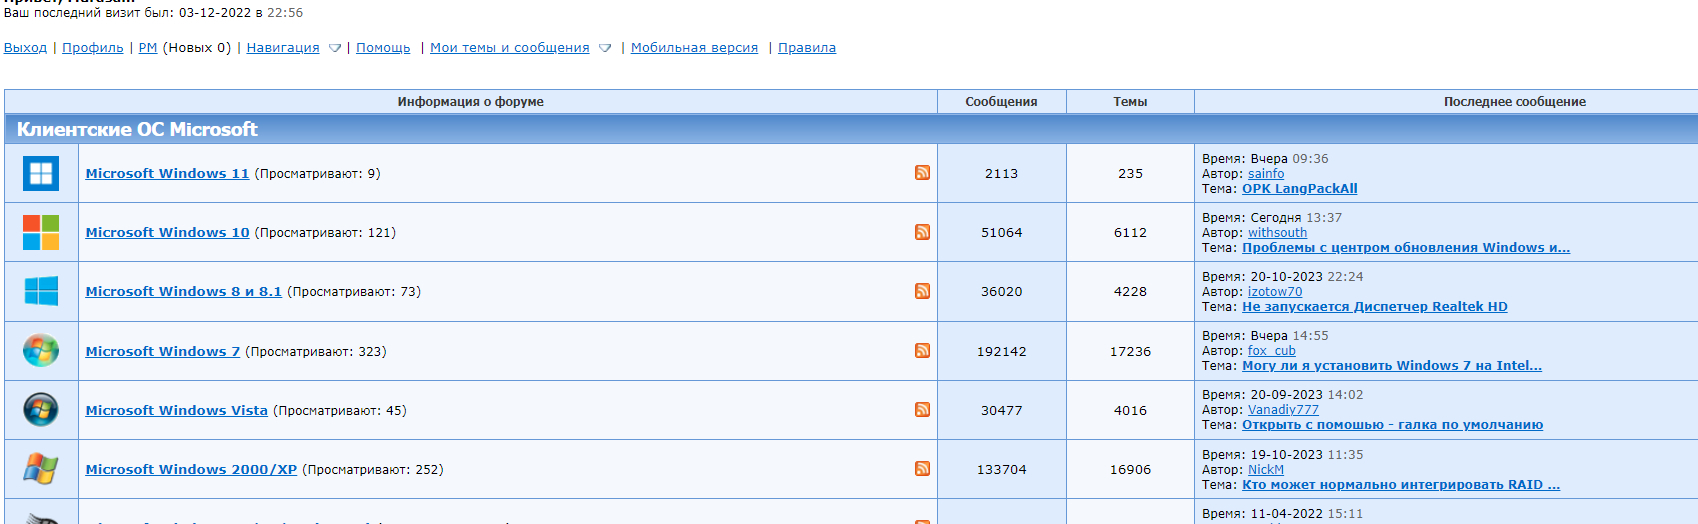
Task: Click the Сообщения column header
Action: pos(1001,101)
